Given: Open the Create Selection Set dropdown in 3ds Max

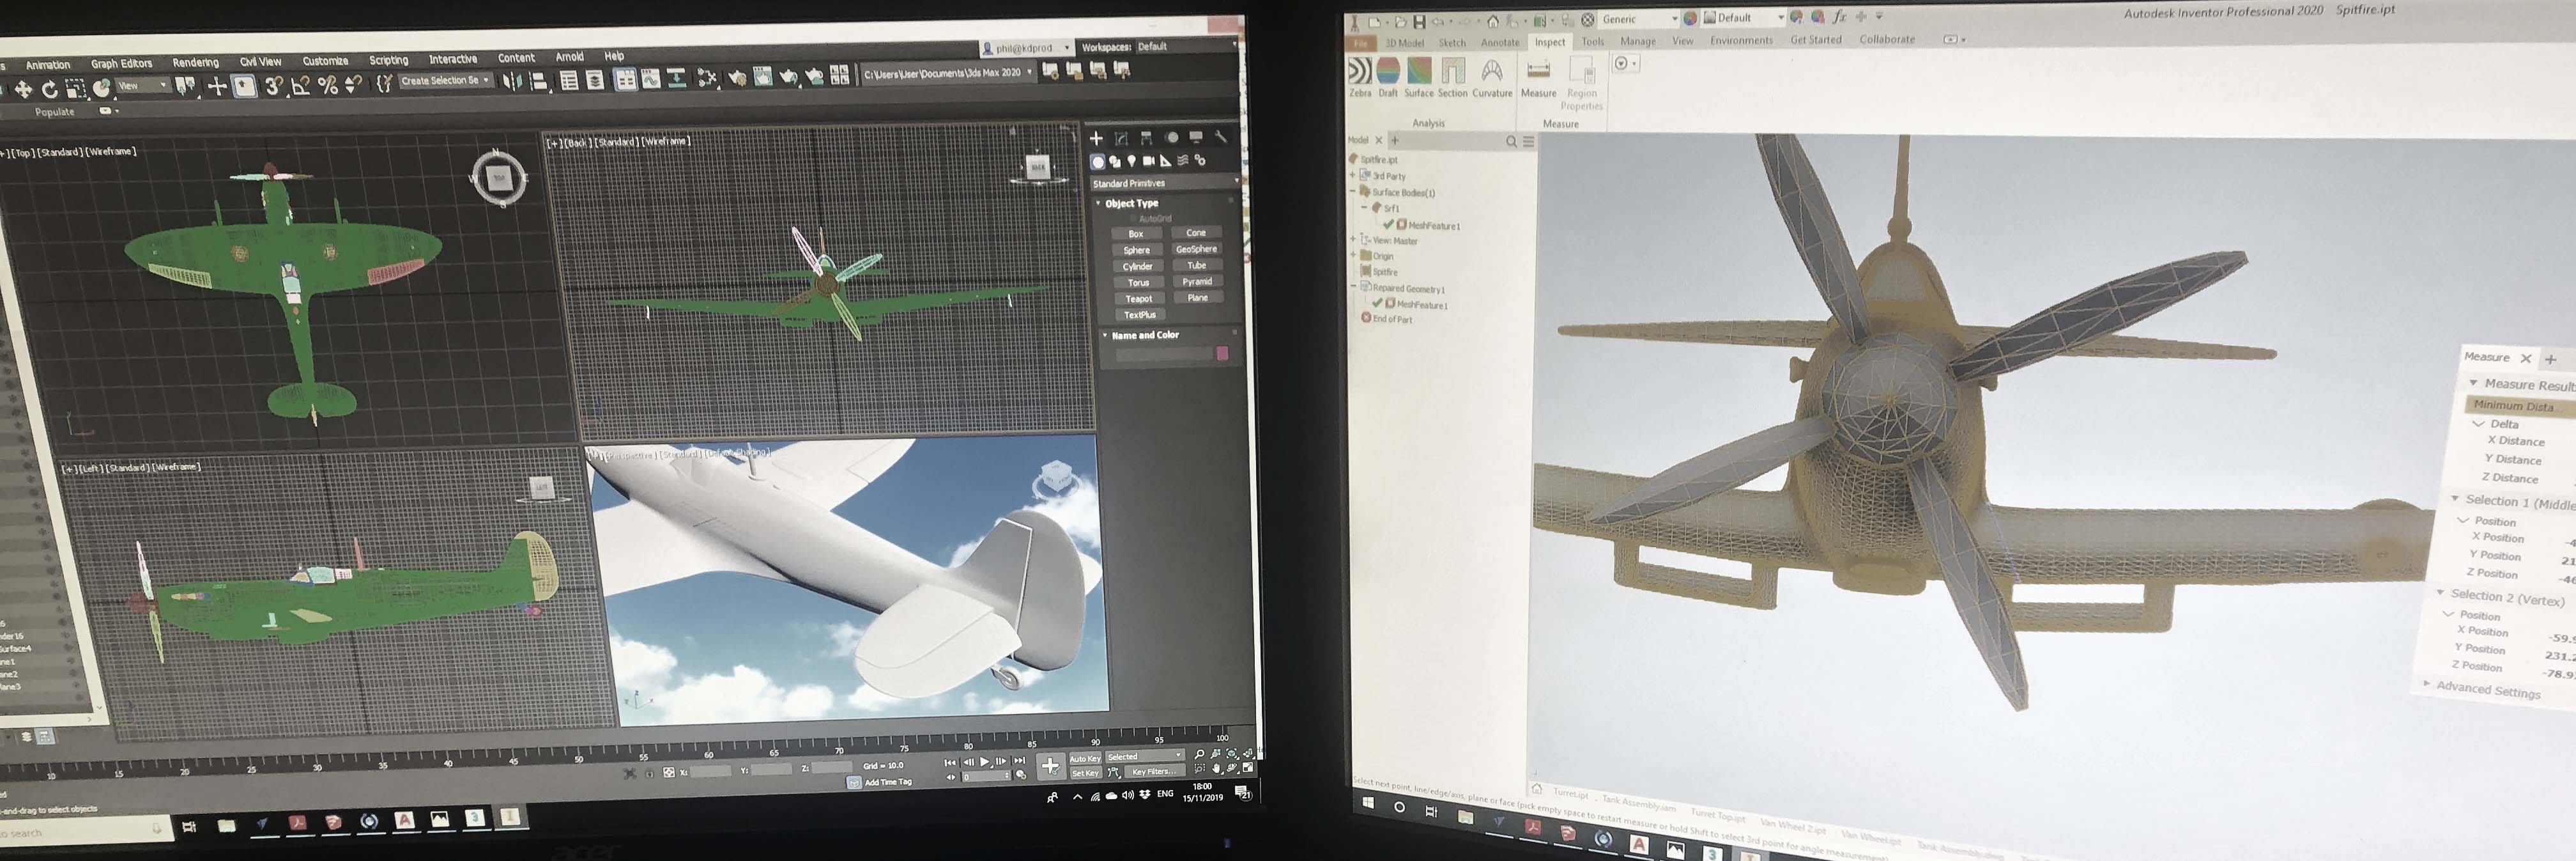Looking at the screenshot, I should [x=445, y=81].
